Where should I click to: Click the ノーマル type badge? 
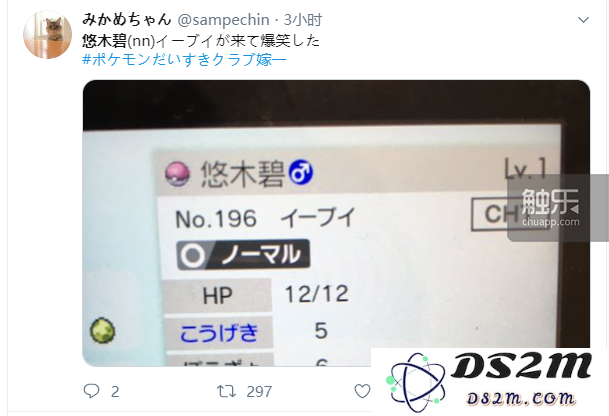[243, 254]
